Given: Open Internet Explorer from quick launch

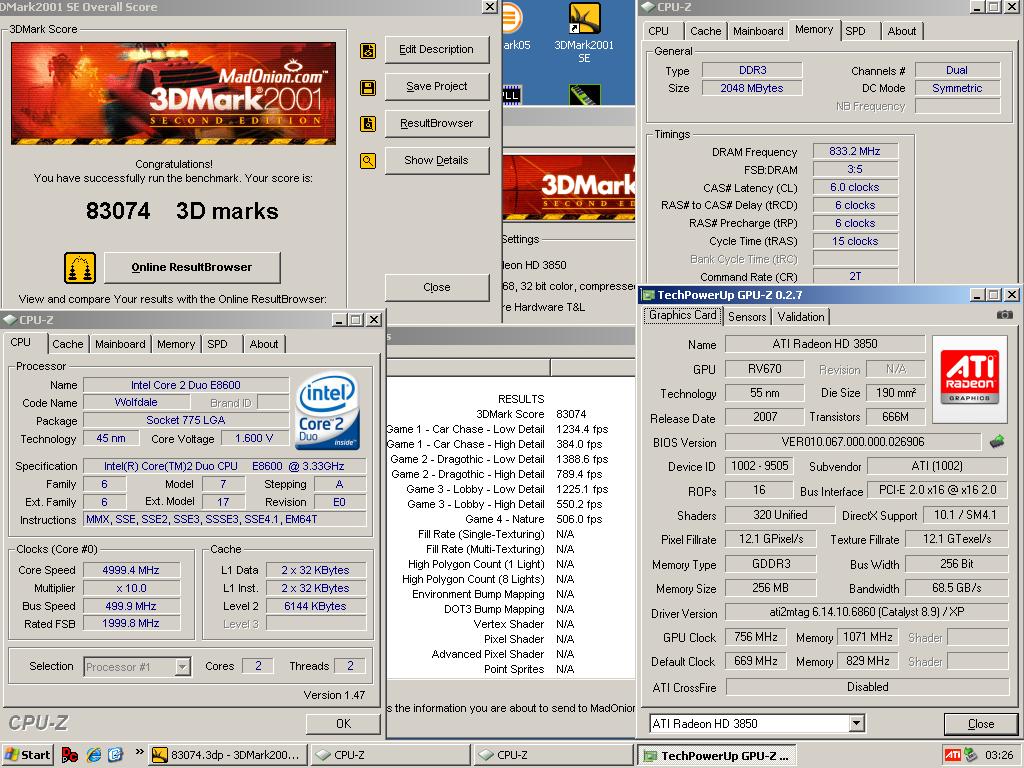Looking at the screenshot, I should point(94,755).
